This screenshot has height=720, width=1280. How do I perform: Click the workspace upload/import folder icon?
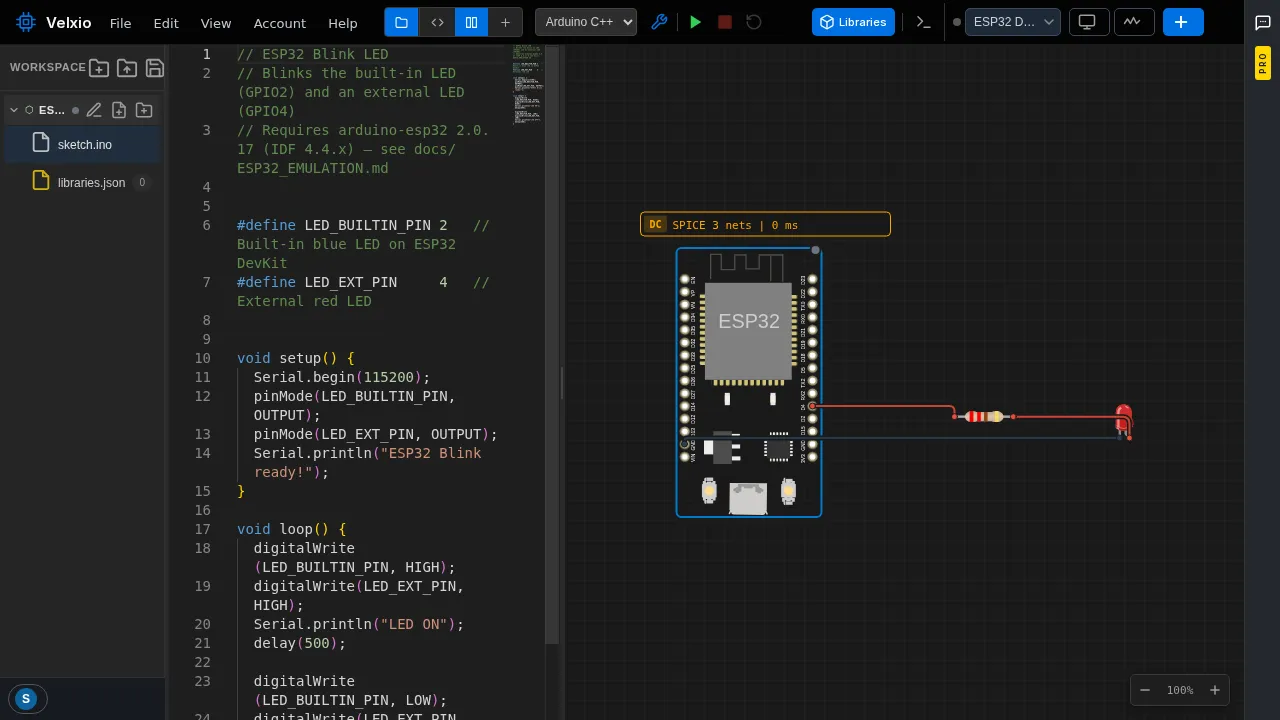127,68
